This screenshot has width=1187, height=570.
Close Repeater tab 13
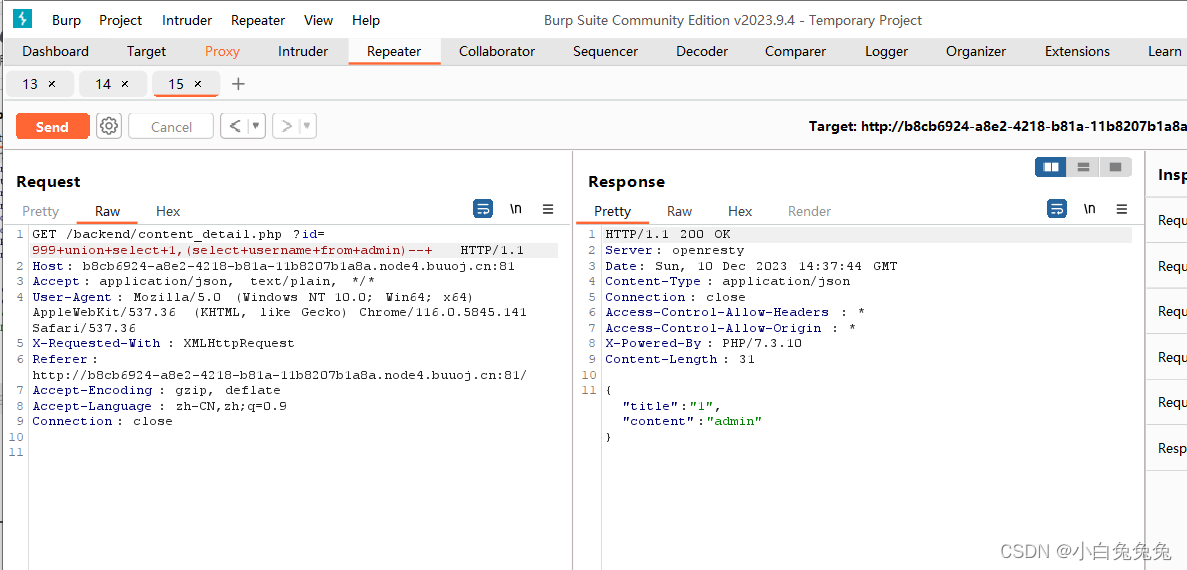[x=51, y=84]
